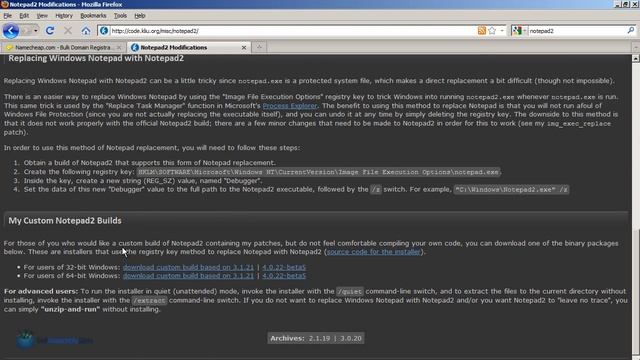Image resolution: width=640 pixels, height=360 pixels.
Task: Open the File menu
Action: (x=8, y=16)
